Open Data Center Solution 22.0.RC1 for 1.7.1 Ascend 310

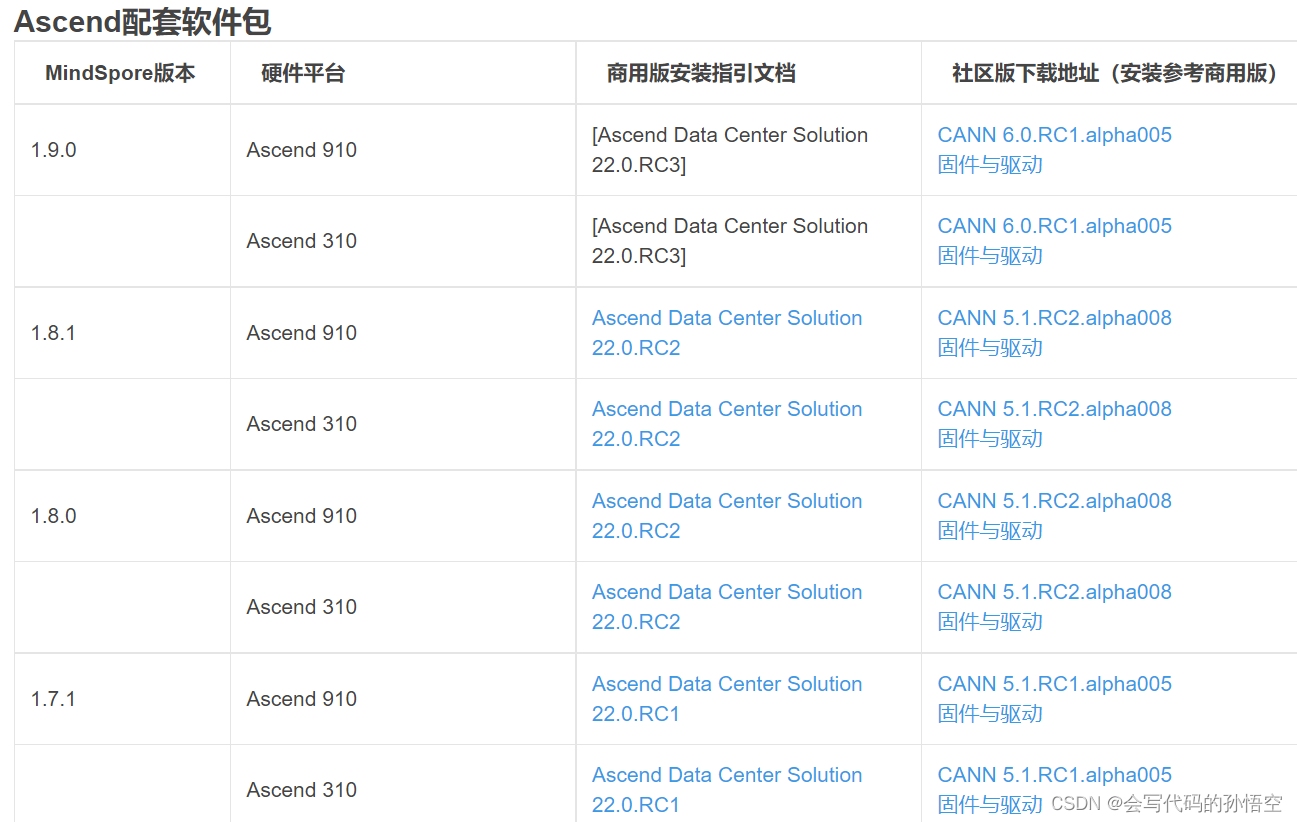(727, 790)
